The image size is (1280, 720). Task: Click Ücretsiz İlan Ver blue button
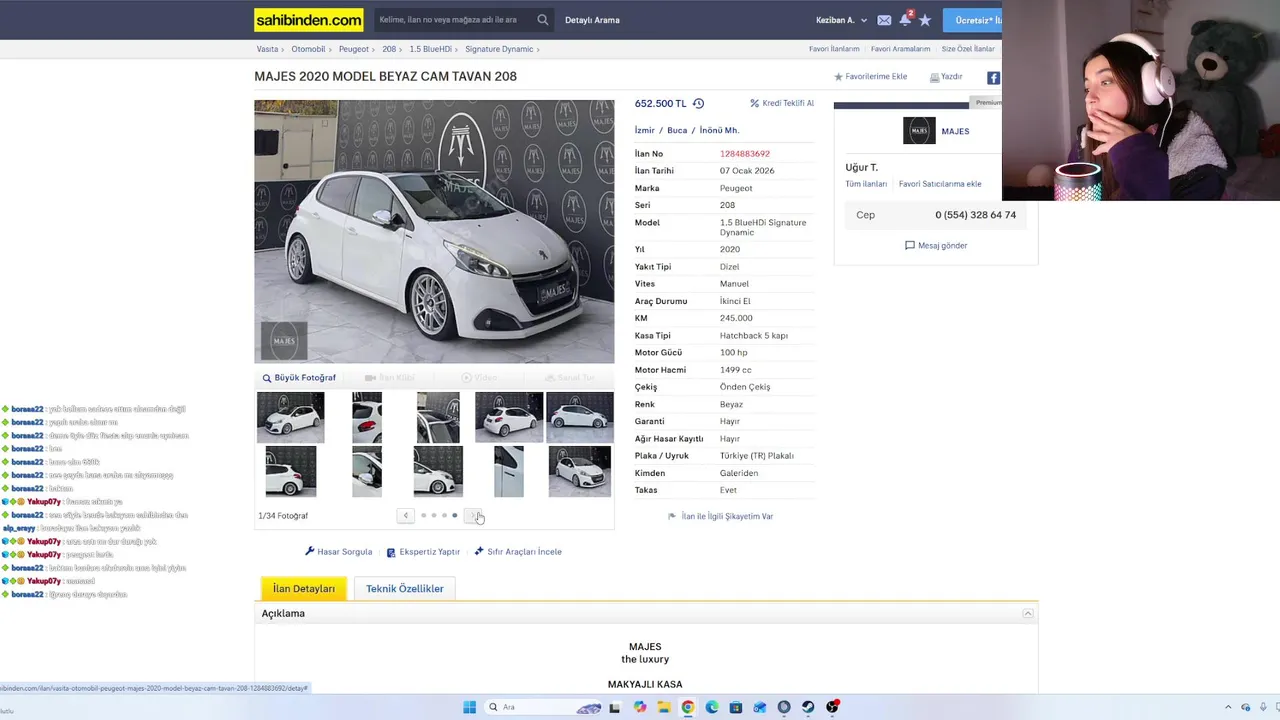click(x=972, y=20)
